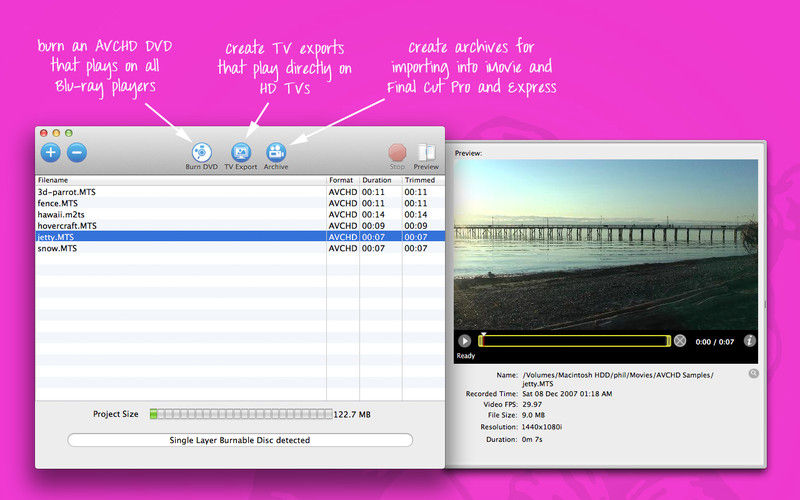Play the jetty video preview

pyautogui.click(x=464, y=341)
